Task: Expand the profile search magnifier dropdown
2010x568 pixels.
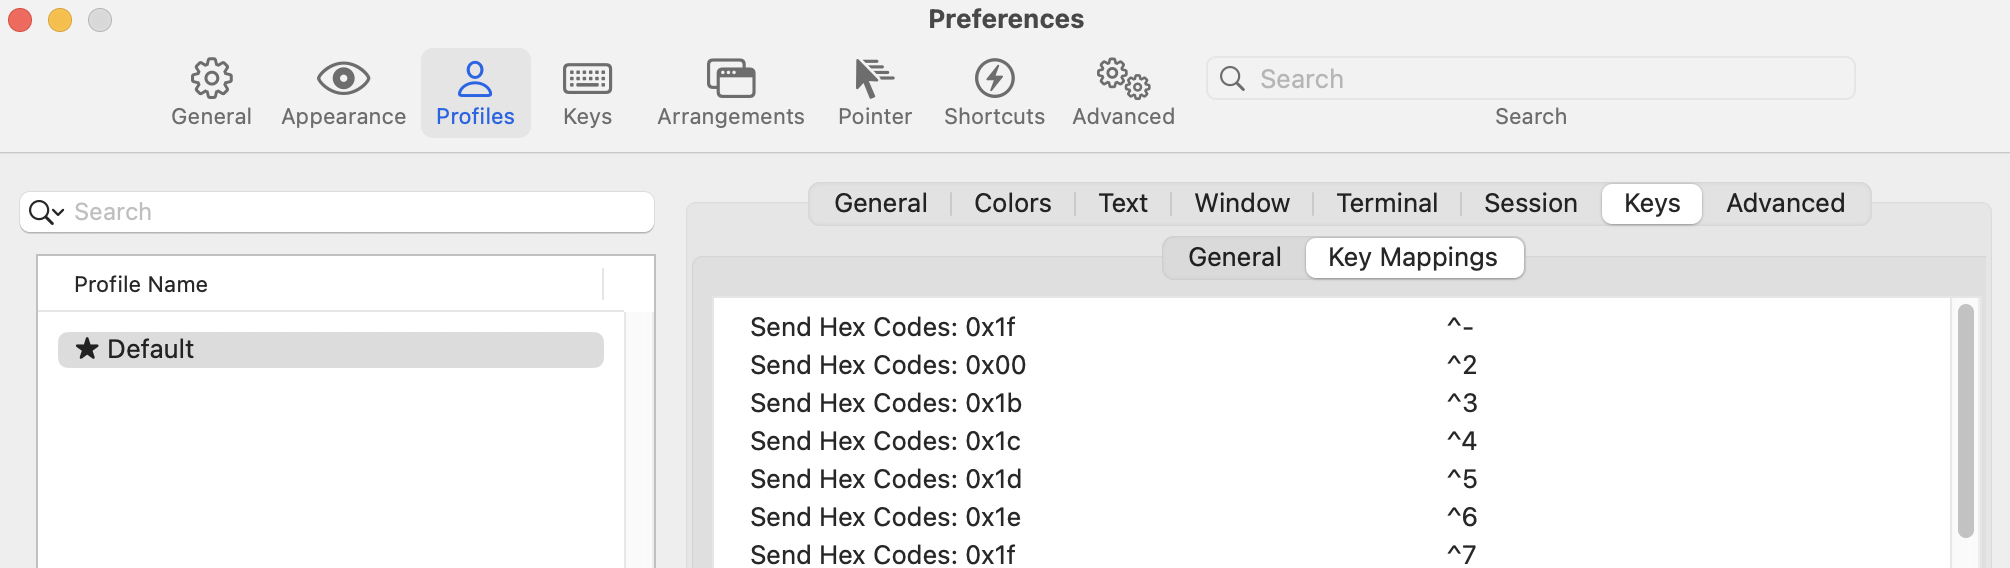Action: [46, 212]
